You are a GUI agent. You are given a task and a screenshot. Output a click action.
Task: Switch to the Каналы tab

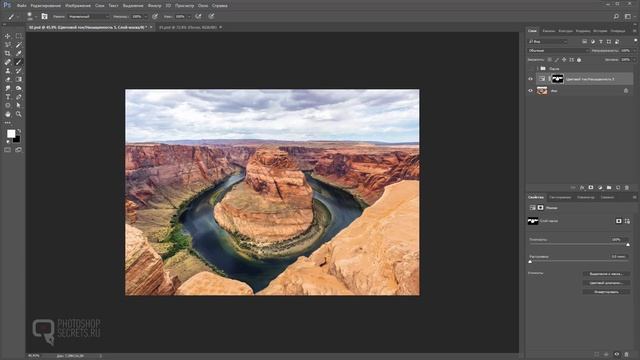pos(549,31)
